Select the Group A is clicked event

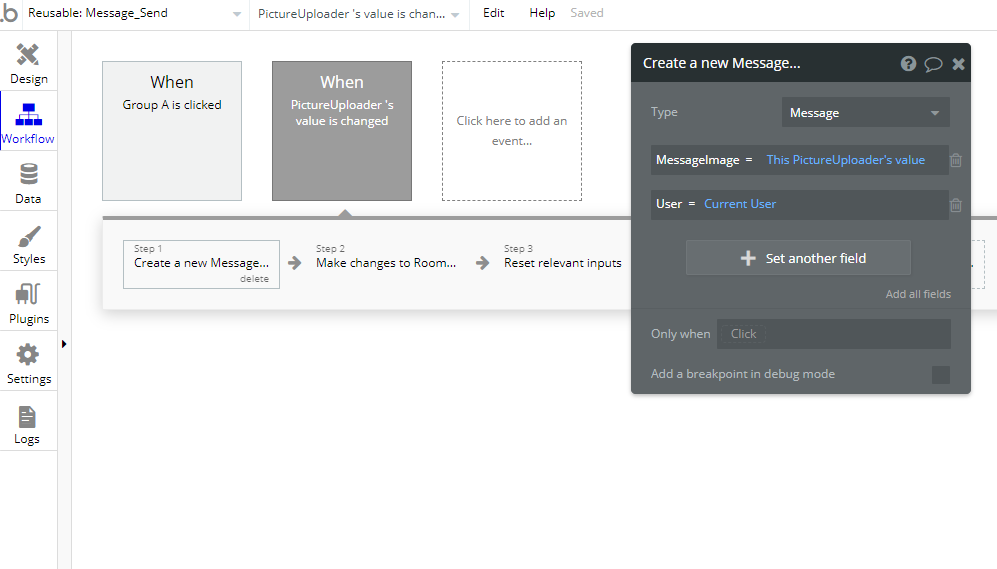[x=172, y=131]
